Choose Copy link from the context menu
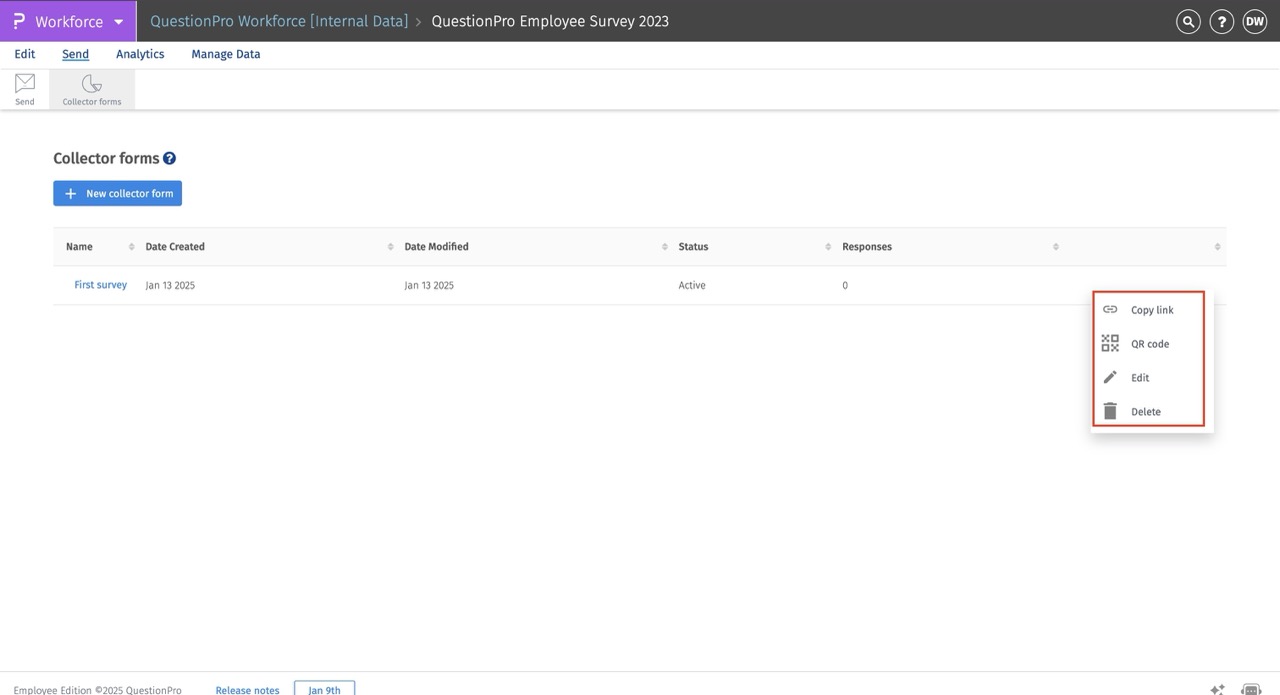This screenshot has height=695, width=1280. (x=1148, y=310)
